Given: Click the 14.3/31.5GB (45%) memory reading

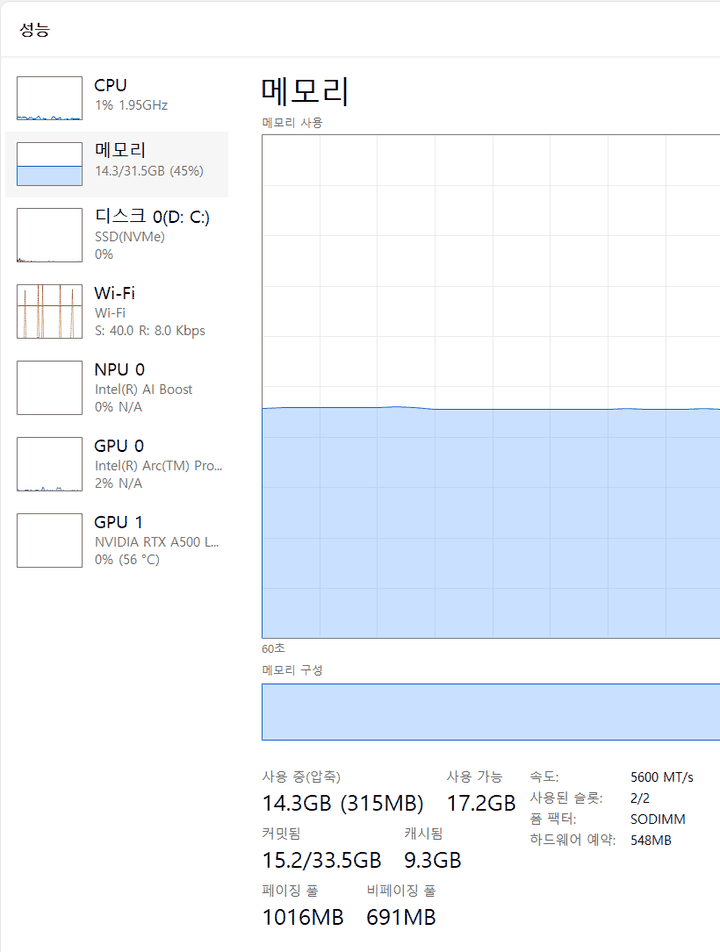Looking at the screenshot, I should point(149,171).
